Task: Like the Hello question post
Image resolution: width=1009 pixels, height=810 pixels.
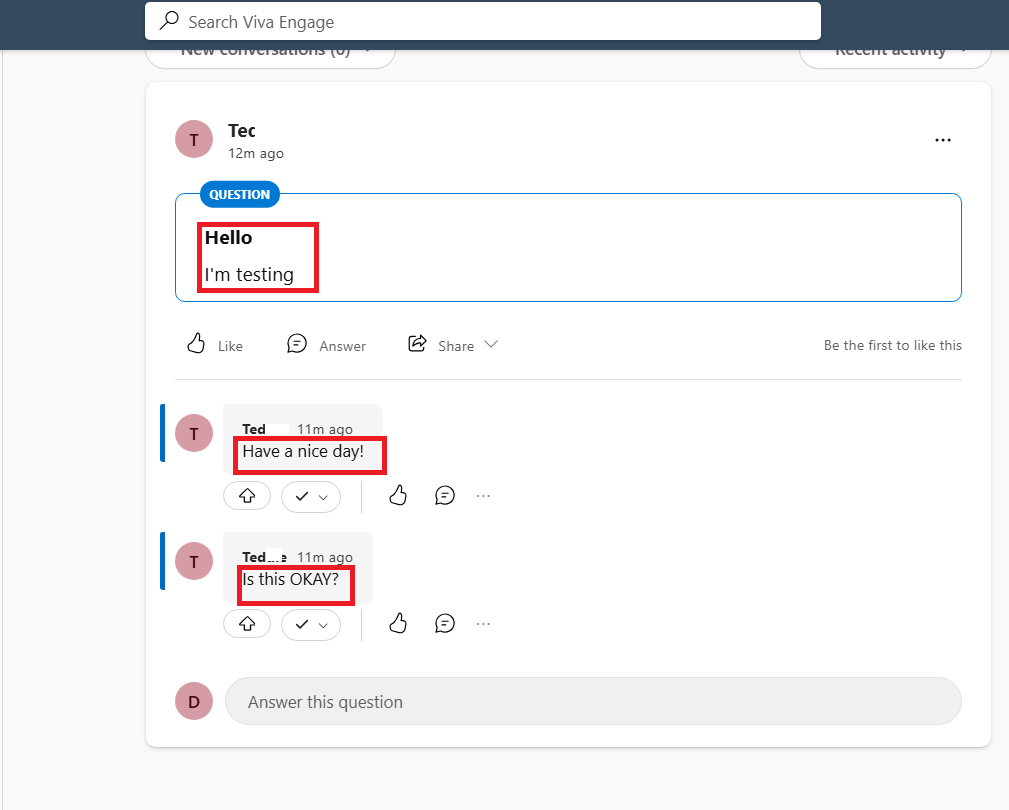Action: tap(215, 345)
